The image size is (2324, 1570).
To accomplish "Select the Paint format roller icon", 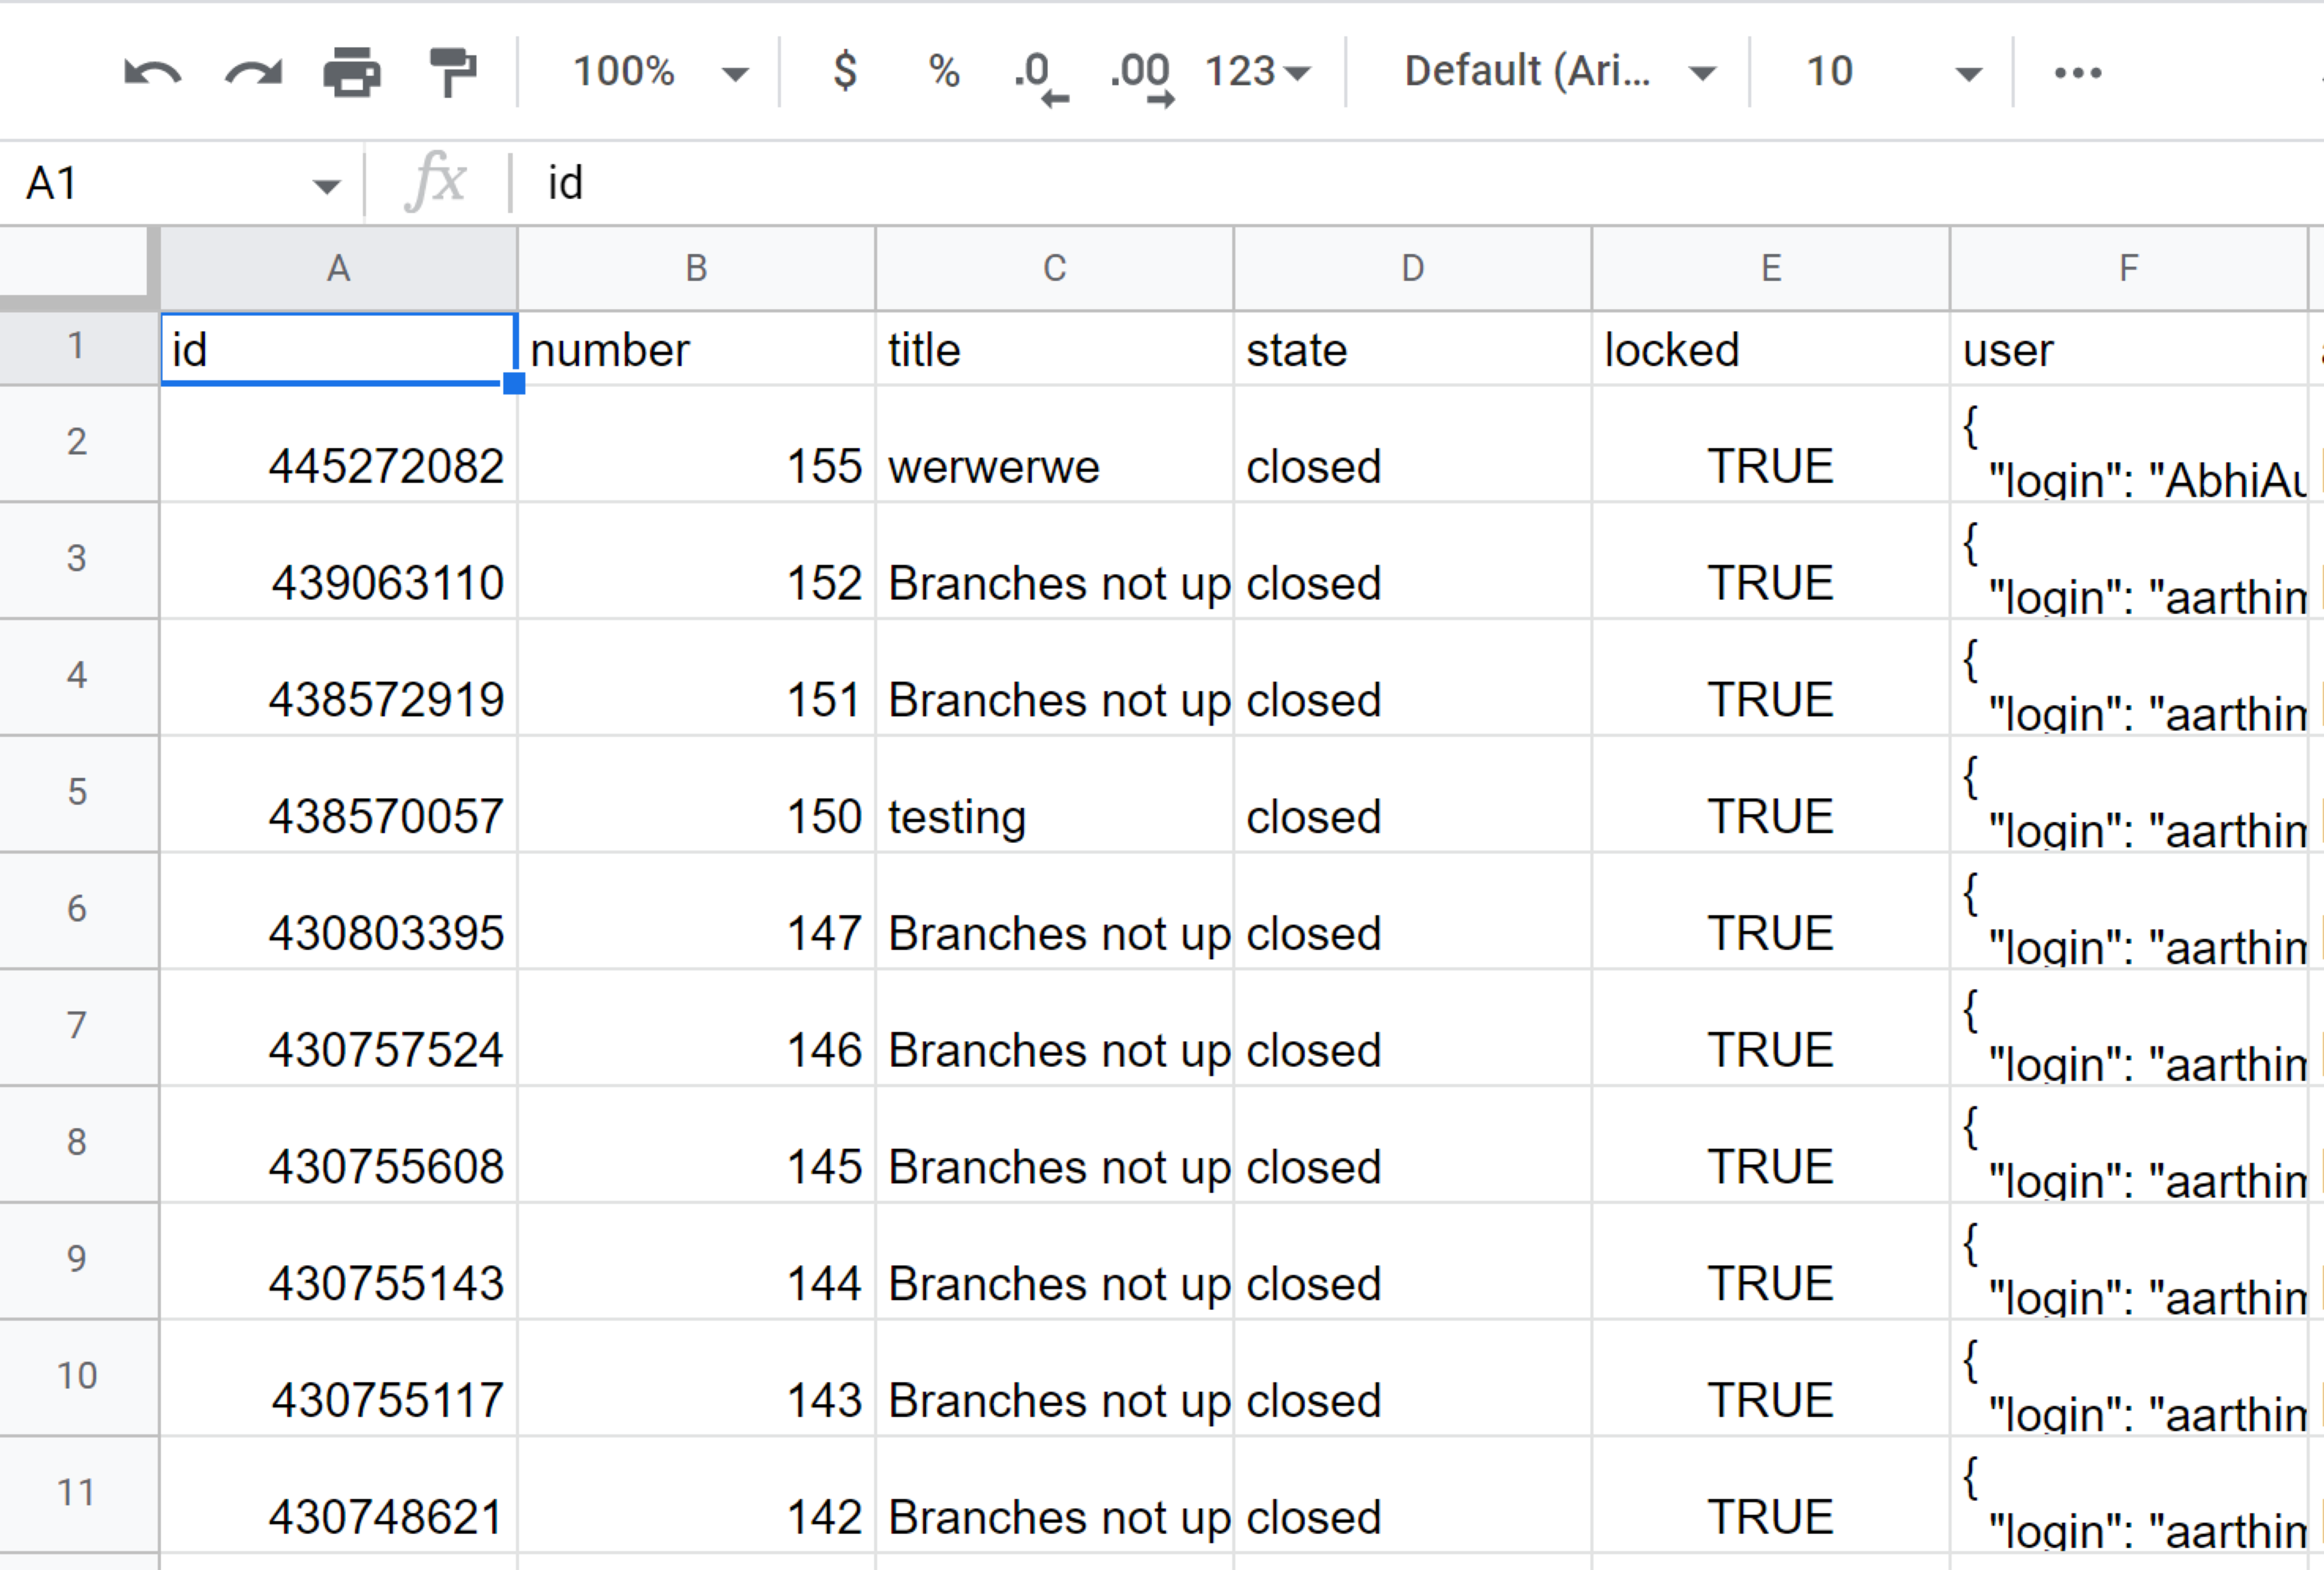I will [452, 72].
